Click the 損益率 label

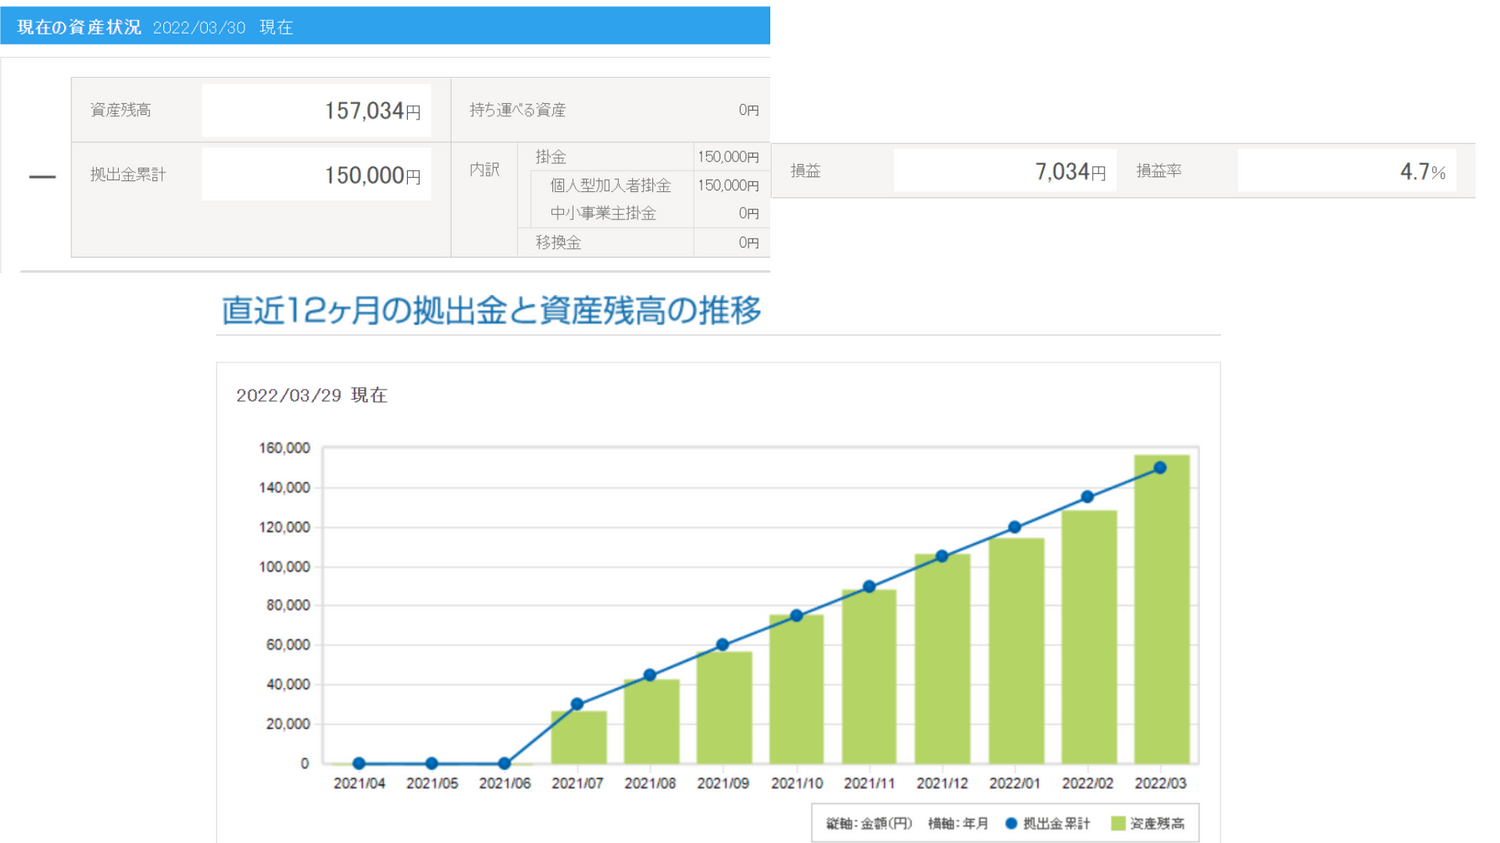coord(1159,171)
